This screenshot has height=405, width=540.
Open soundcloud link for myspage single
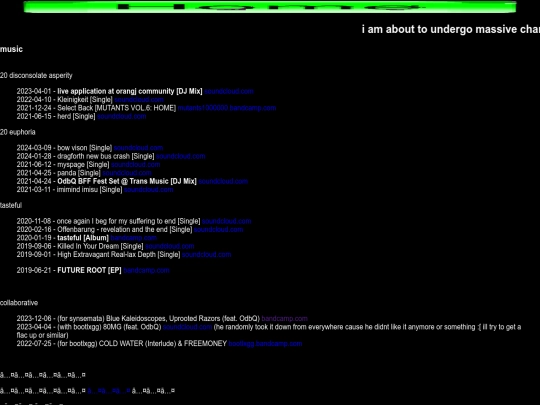pos(136,165)
